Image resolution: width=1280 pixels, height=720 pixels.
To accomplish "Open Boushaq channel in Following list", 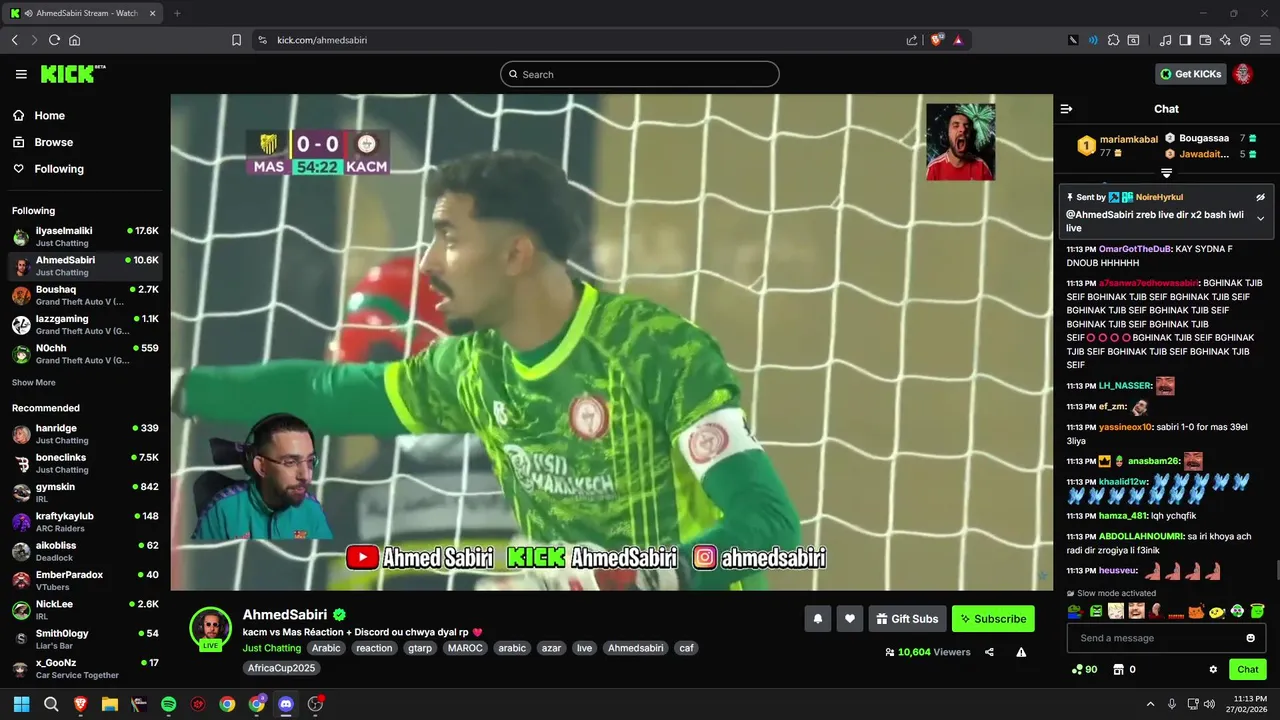I will pyautogui.click(x=85, y=295).
